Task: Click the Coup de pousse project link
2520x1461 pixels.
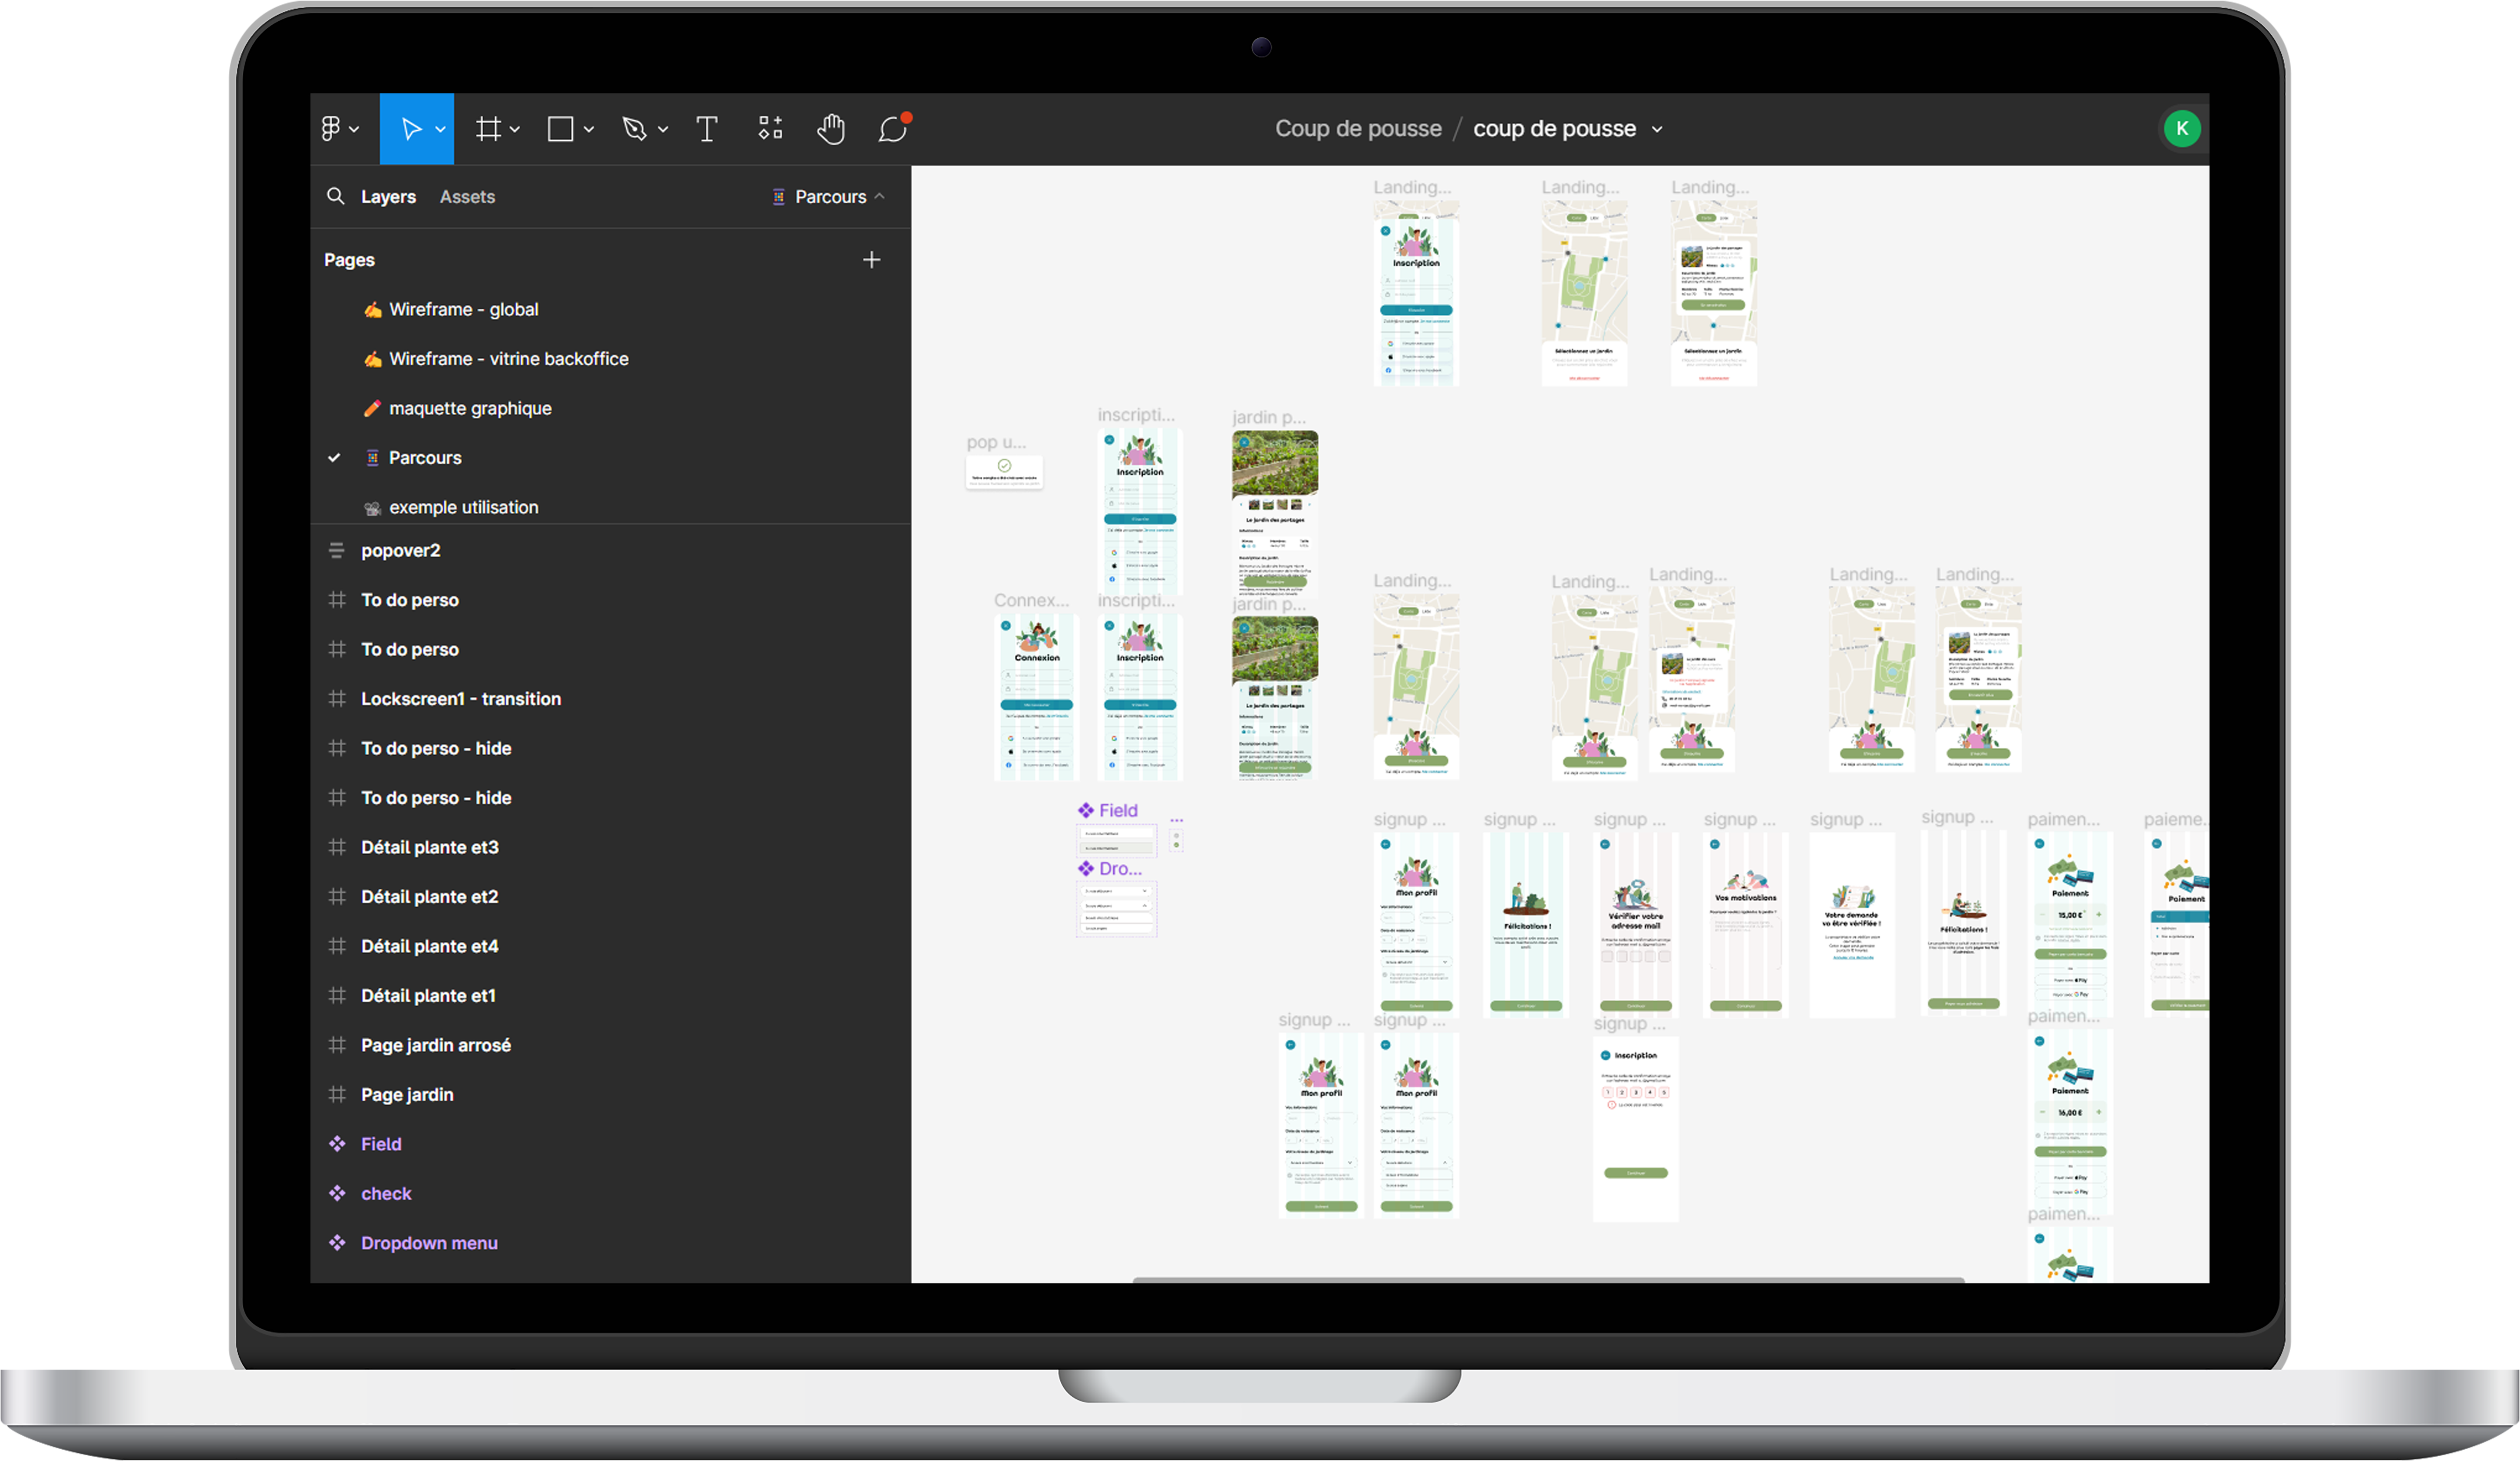Action: coord(1358,129)
